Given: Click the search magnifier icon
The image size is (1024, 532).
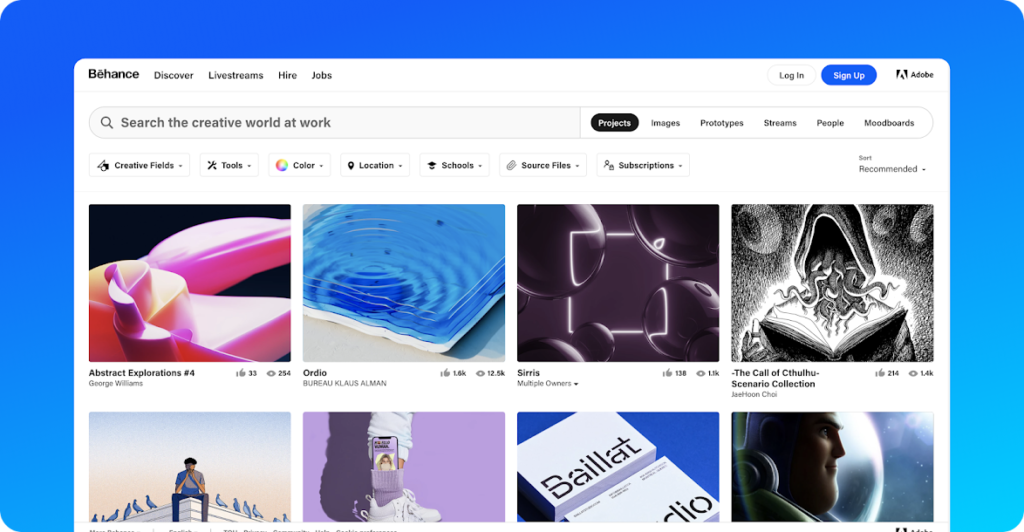Looking at the screenshot, I should click(106, 123).
